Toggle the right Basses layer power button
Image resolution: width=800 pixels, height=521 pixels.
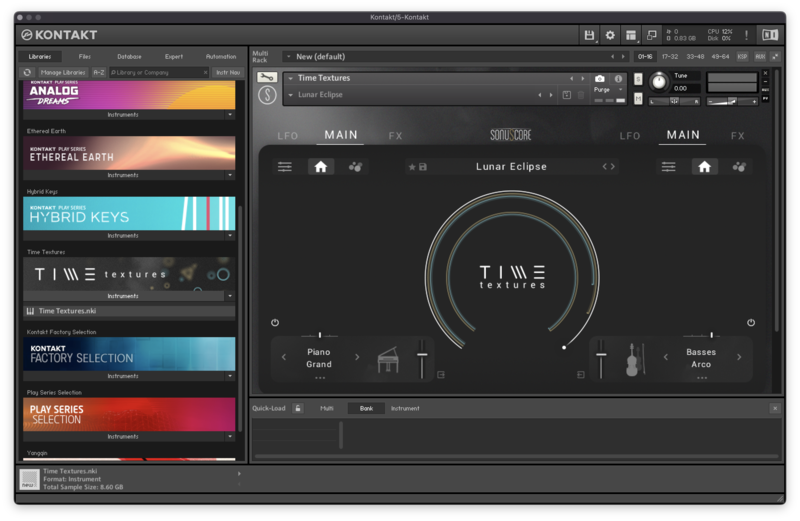(750, 322)
